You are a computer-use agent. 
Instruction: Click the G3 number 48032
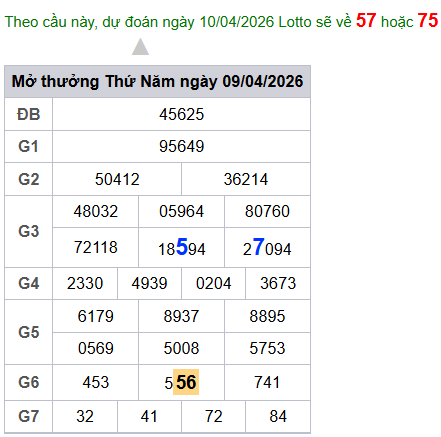(96, 211)
